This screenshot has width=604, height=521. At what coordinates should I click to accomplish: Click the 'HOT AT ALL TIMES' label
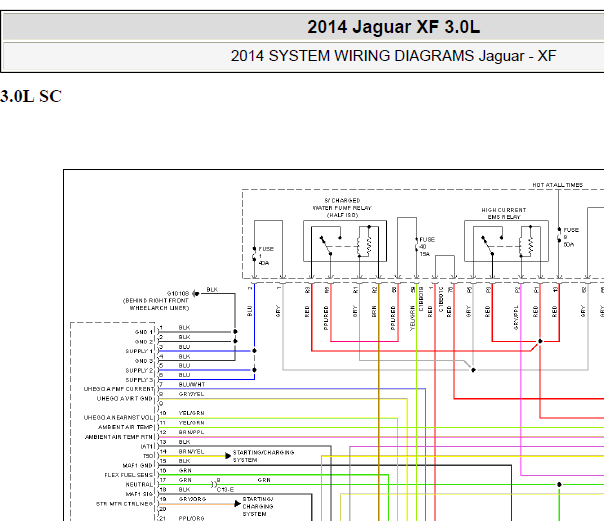coord(557,185)
